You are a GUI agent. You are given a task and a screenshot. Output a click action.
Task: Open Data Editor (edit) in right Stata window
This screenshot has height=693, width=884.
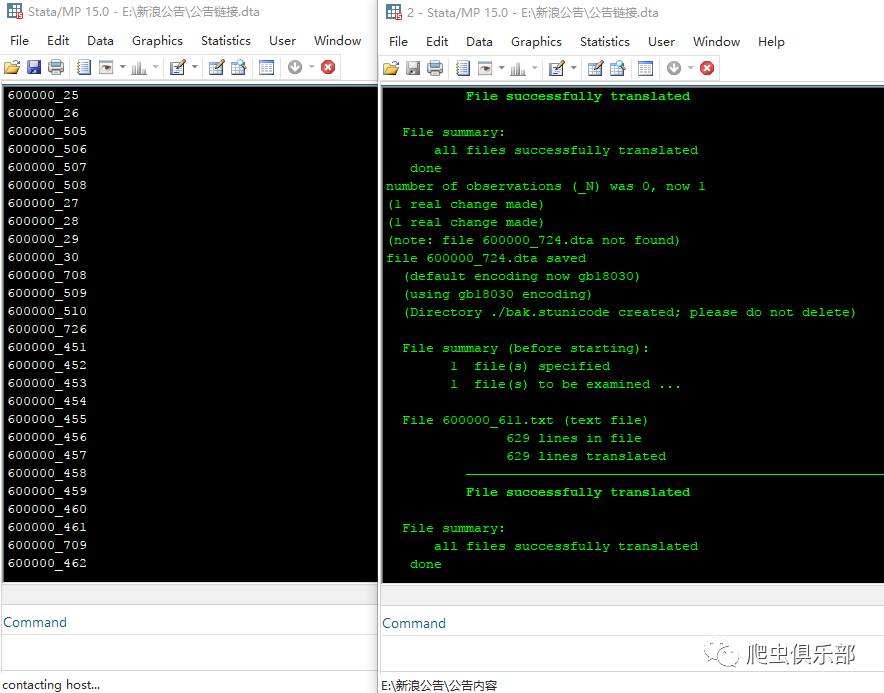click(595, 69)
